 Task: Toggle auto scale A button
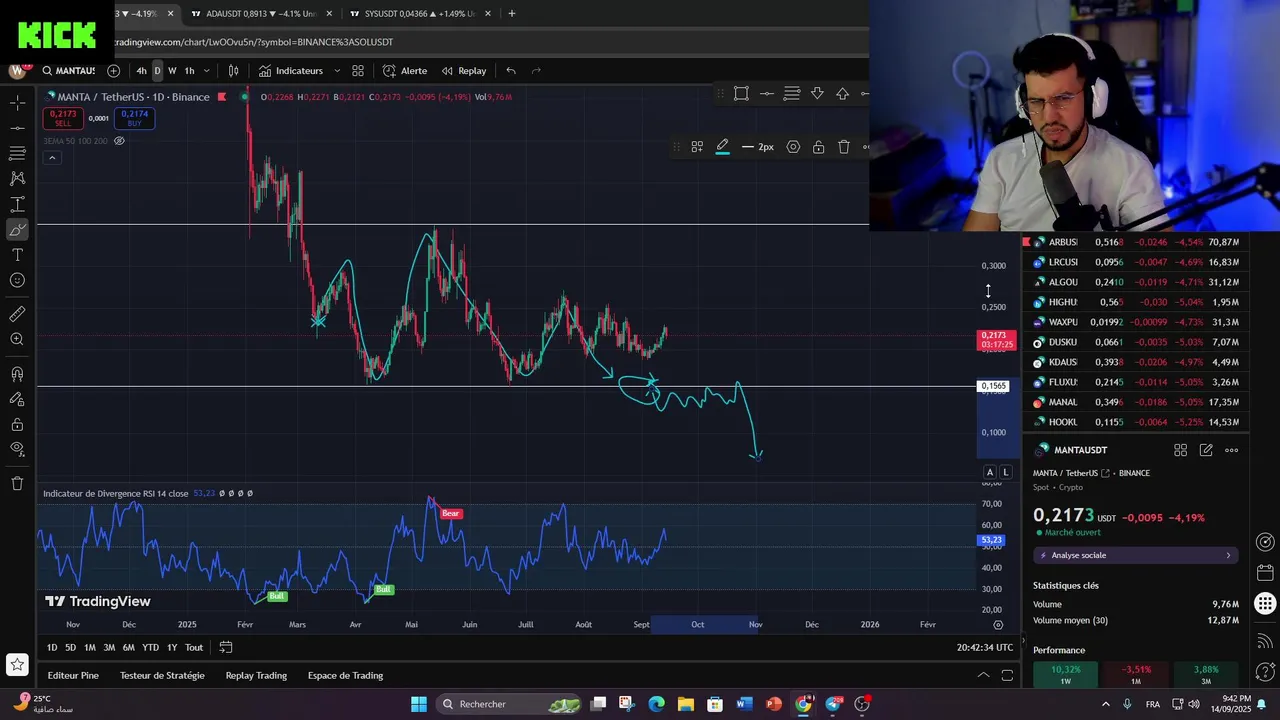[990, 472]
